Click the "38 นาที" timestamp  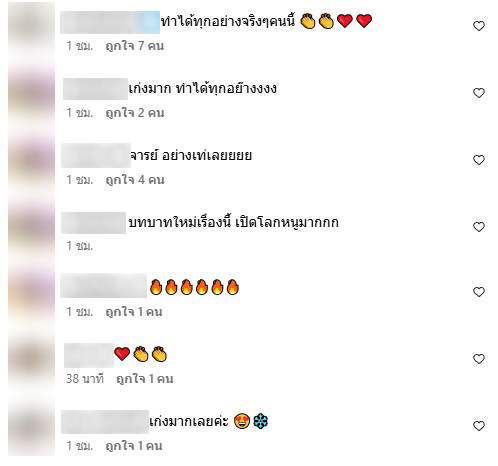point(85,379)
